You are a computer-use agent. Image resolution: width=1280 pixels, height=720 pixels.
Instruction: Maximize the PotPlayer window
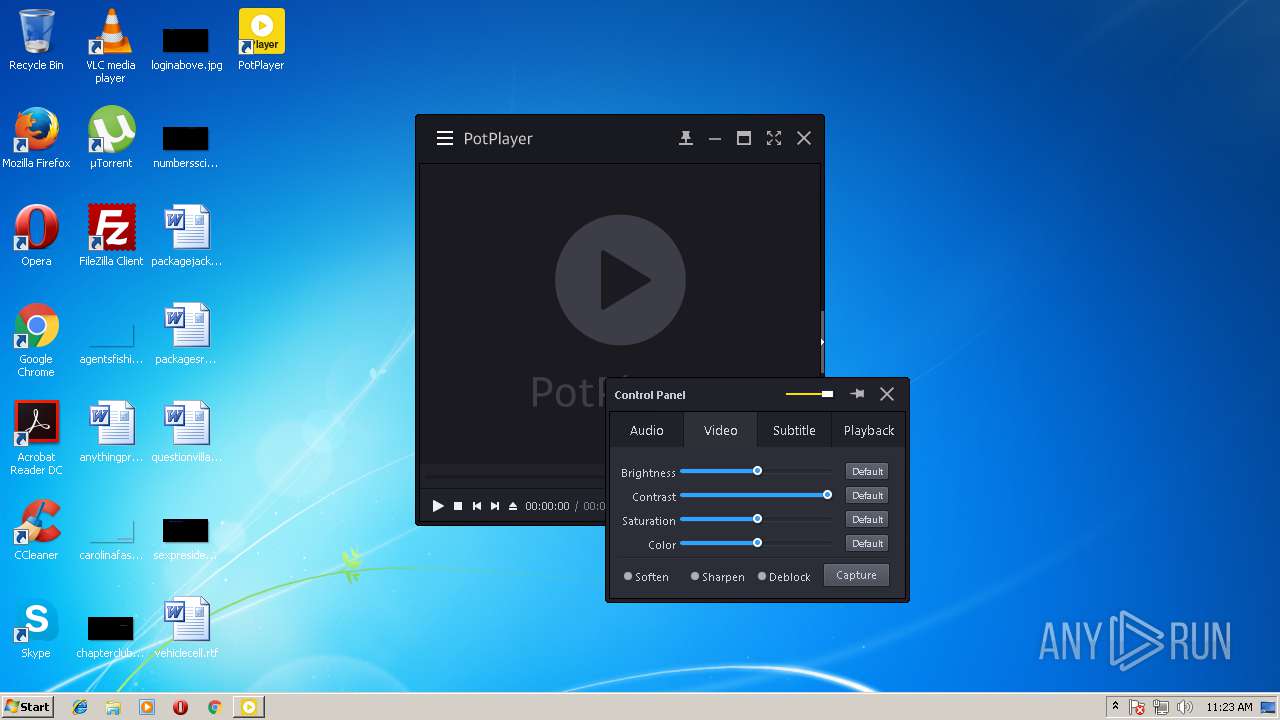(744, 139)
